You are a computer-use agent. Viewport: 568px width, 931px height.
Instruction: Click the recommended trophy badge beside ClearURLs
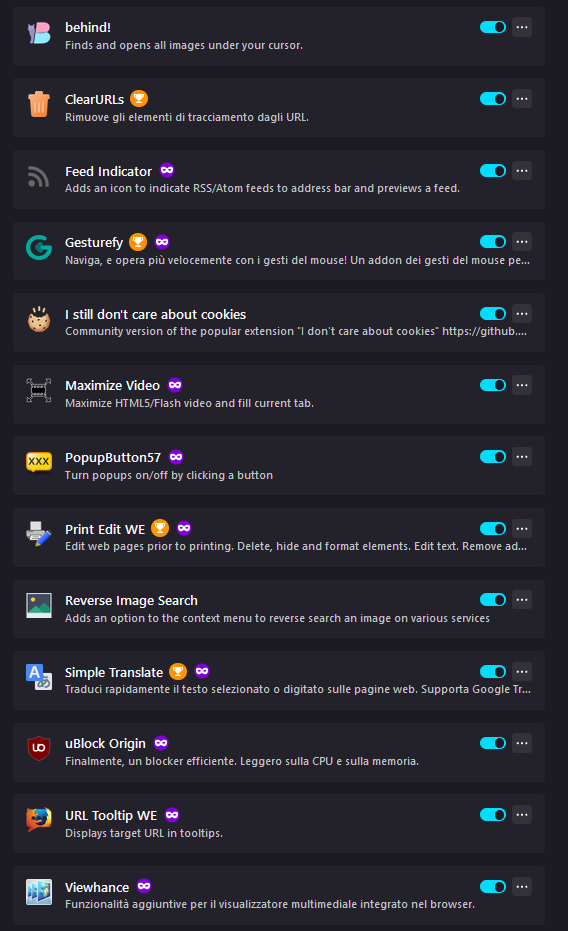click(x=139, y=99)
